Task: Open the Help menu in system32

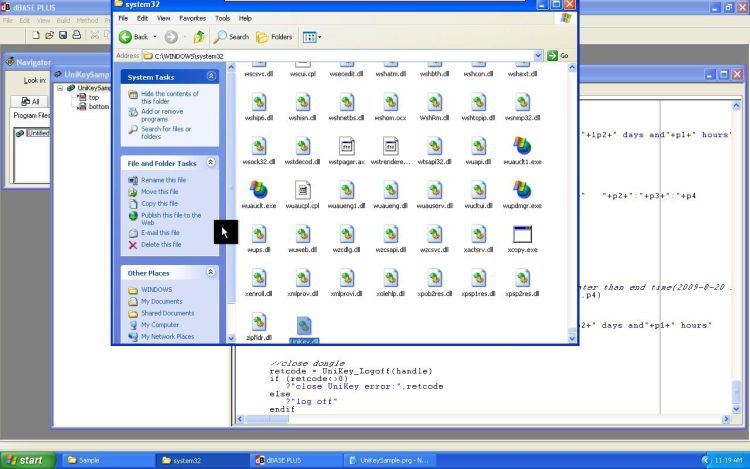Action: click(245, 18)
